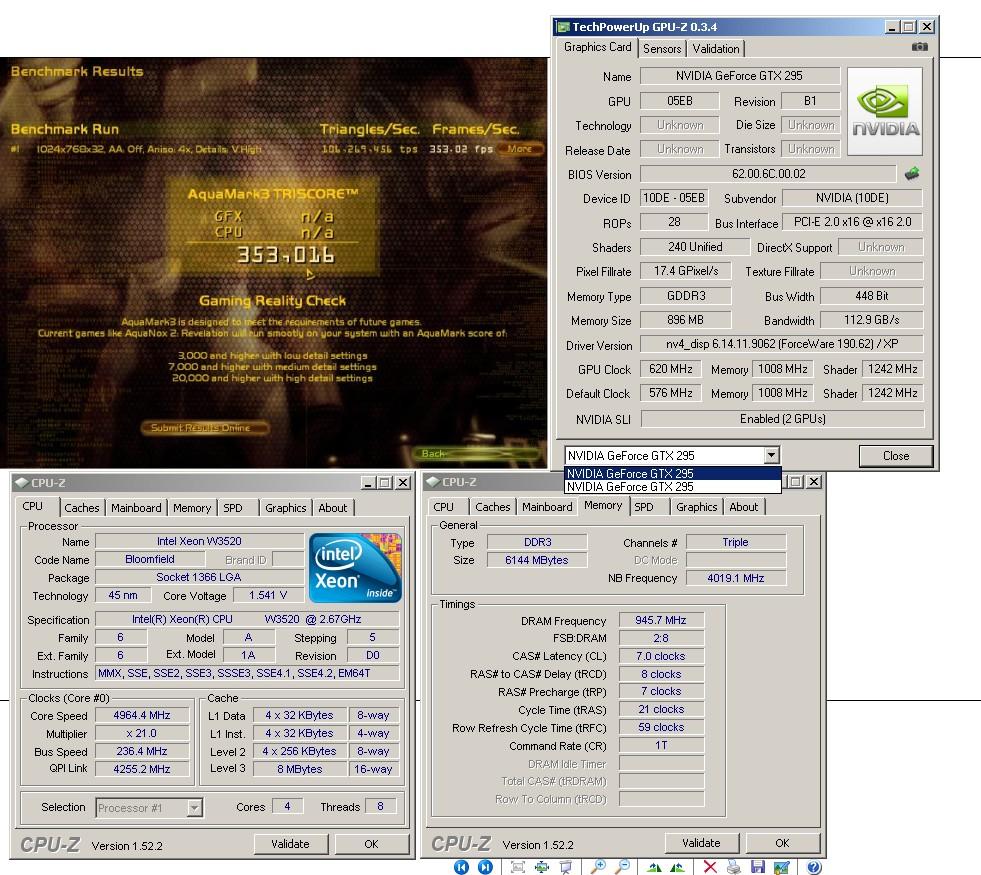The height and width of the screenshot is (875, 981).
Task: Fit image to window in viewer toolbar
Action: (518, 867)
